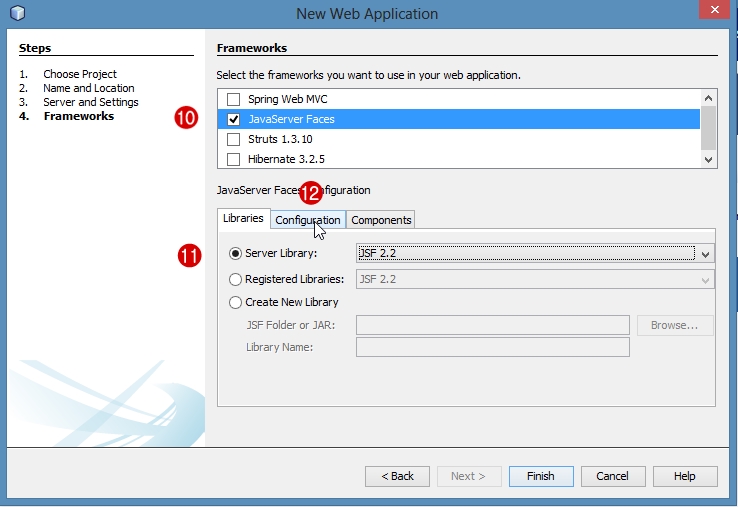Click step 3 Server and Settings text

click(91, 102)
